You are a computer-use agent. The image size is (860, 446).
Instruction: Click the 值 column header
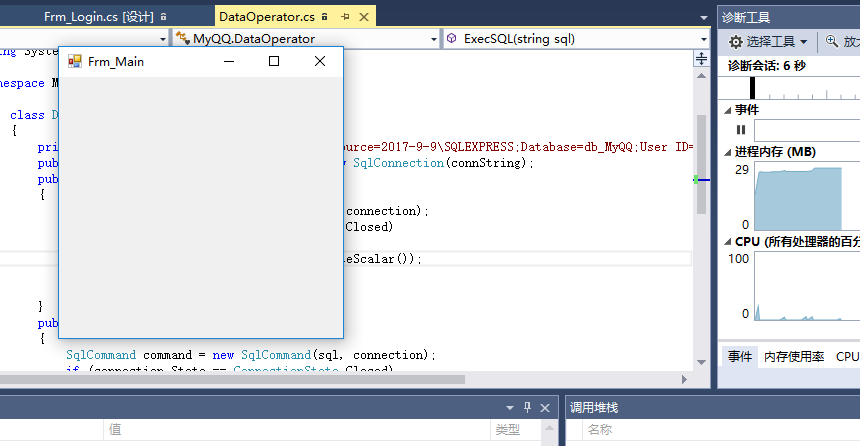(115, 430)
